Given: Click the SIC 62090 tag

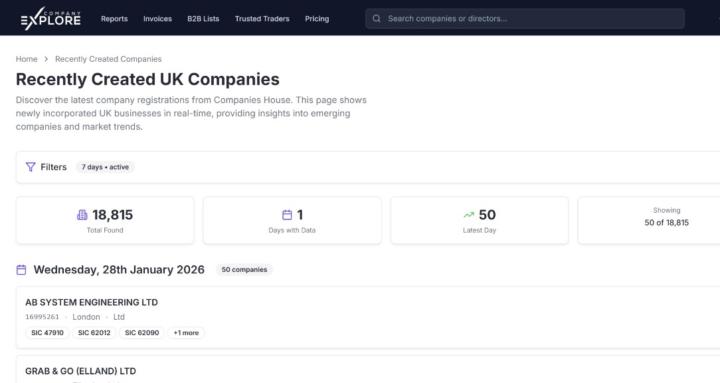Looking at the screenshot, I should pyautogui.click(x=142, y=332).
